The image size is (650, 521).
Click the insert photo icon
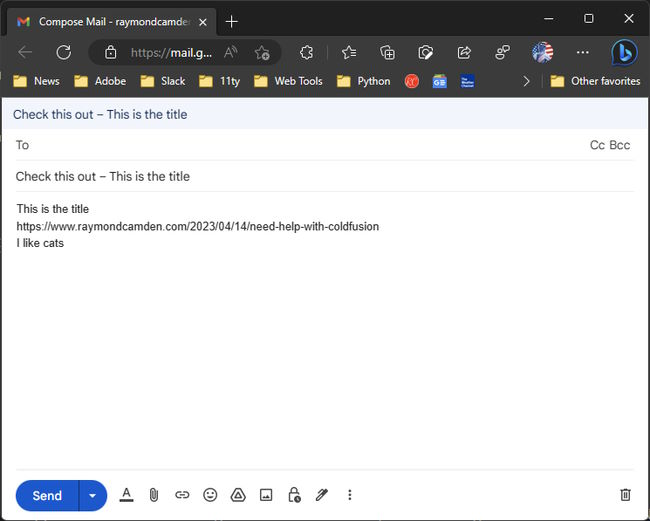pyautogui.click(x=266, y=494)
